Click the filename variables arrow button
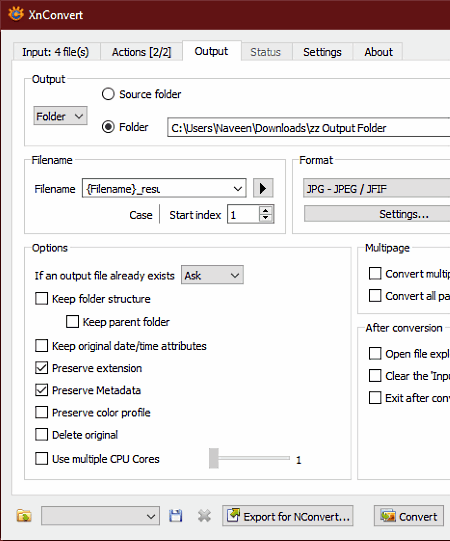This screenshot has height=541, width=450. (x=263, y=188)
